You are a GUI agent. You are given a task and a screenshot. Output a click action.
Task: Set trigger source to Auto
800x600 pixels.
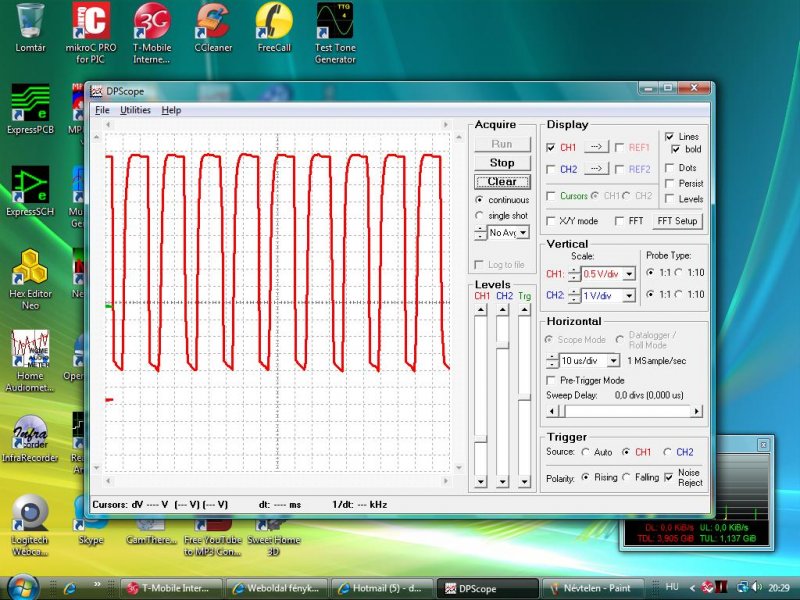point(585,452)
